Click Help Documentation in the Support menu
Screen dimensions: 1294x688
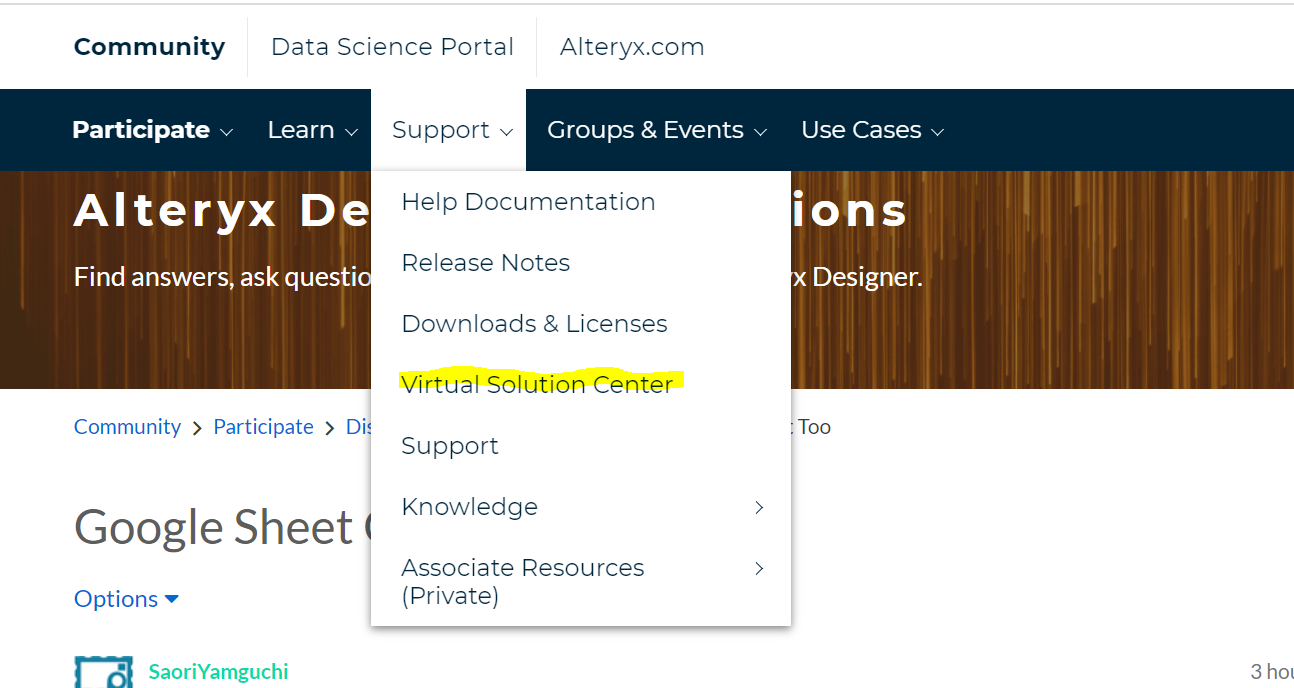coord(528,201)
